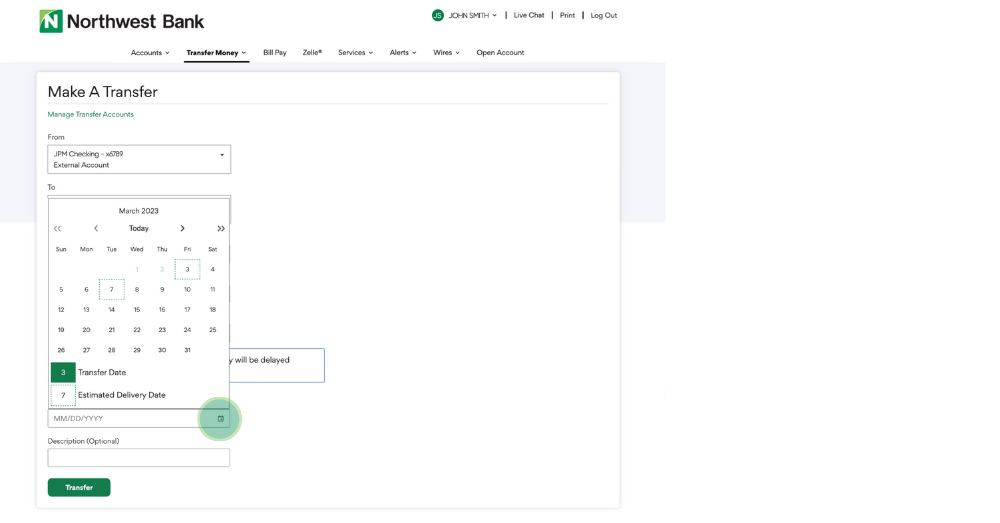The height and width of the screenshot is (523, 1000).
Task: Click the Log Out link
Action: point(603,15)
